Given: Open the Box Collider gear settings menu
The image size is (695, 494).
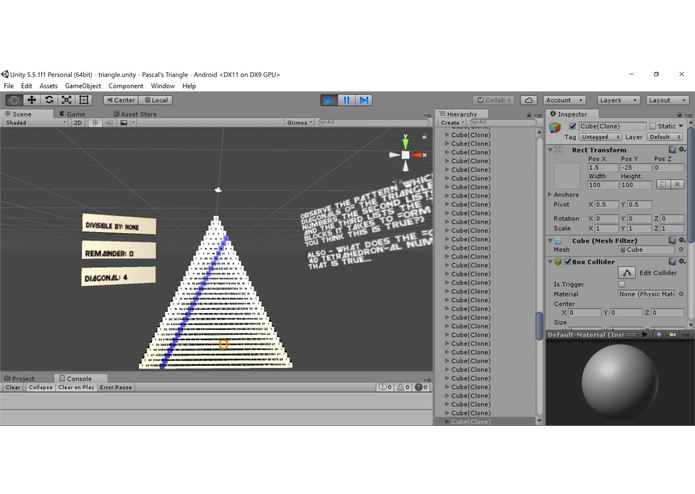Looking at the screenshot, I should point(682,261).
